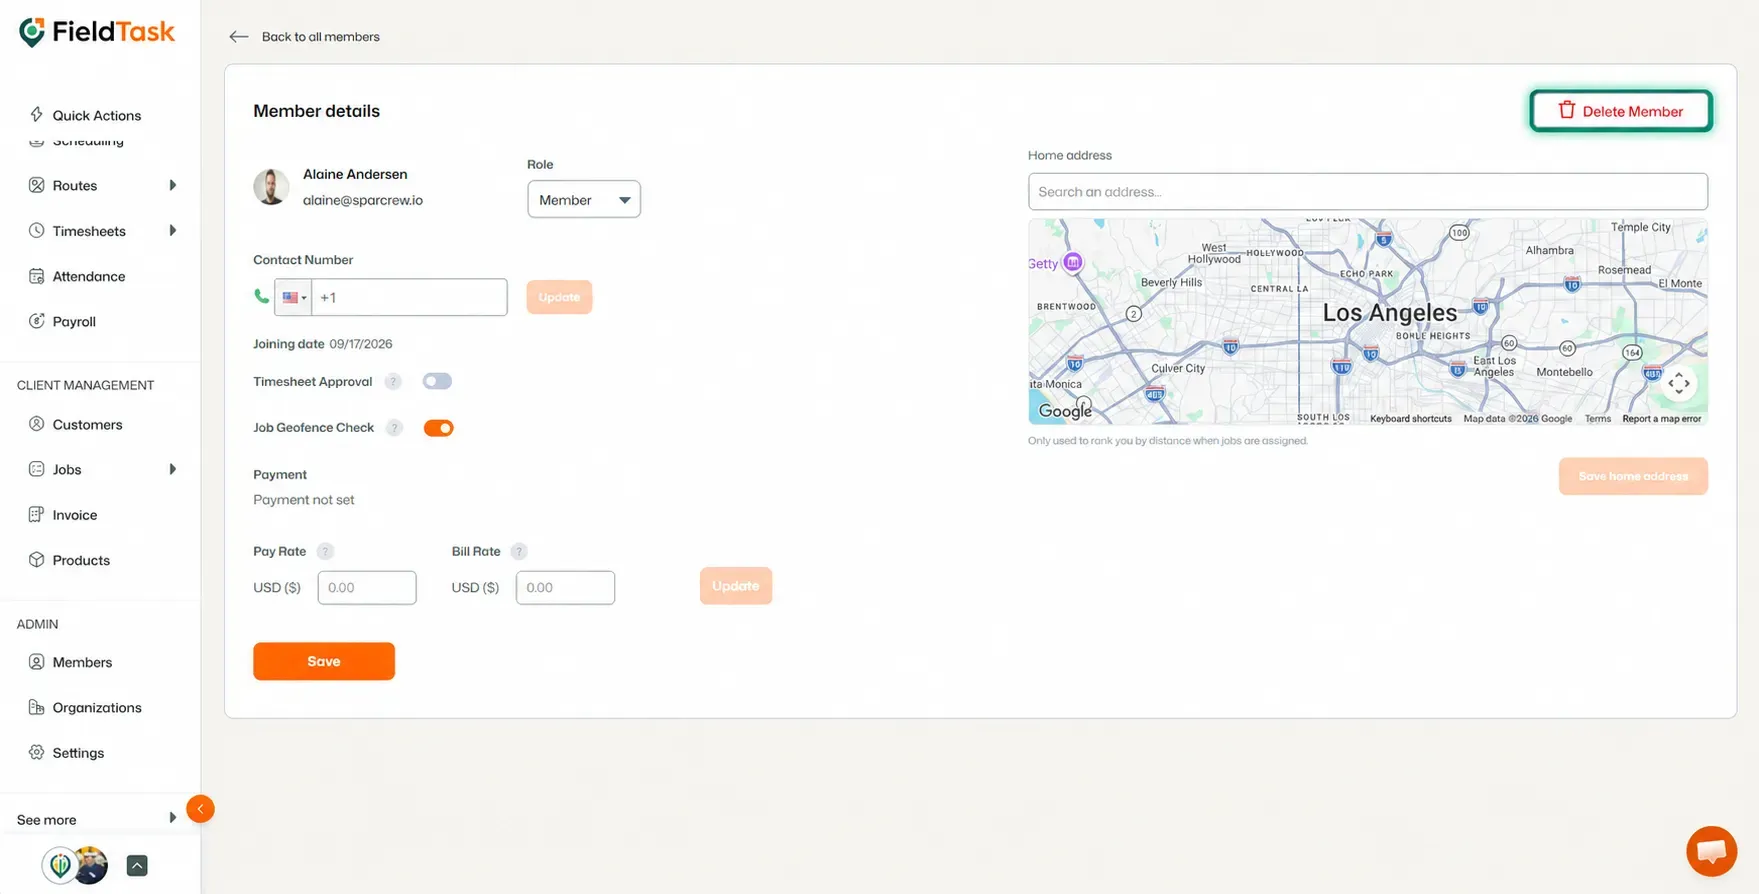Open the chat support bubble

click(1711, 851)
